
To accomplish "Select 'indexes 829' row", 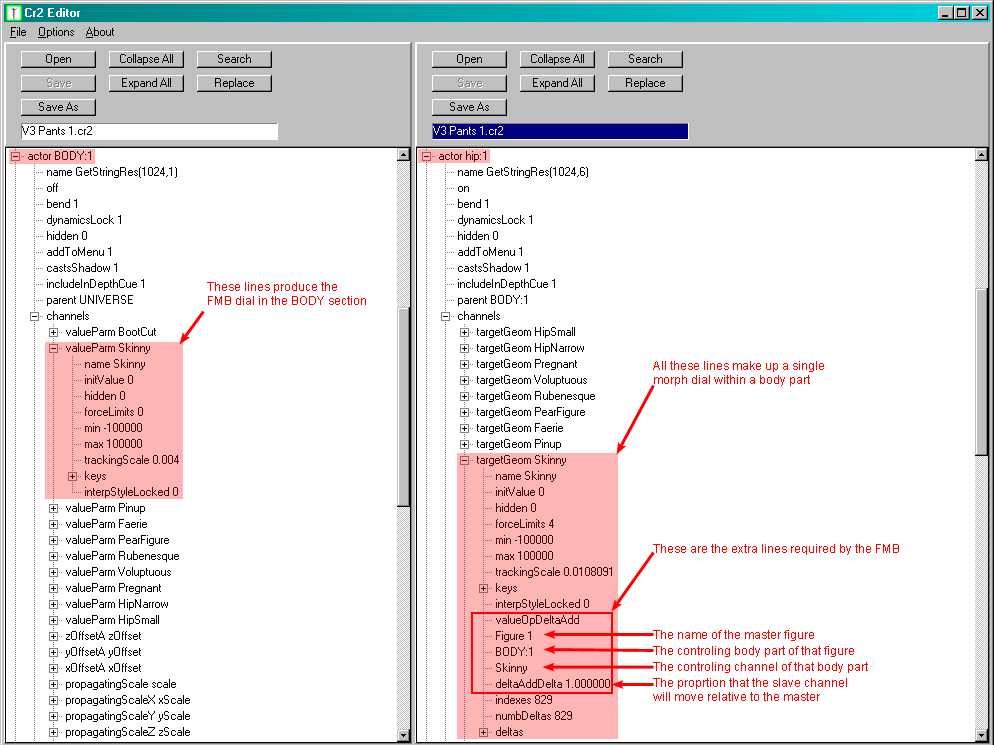I will coord(523,700).
